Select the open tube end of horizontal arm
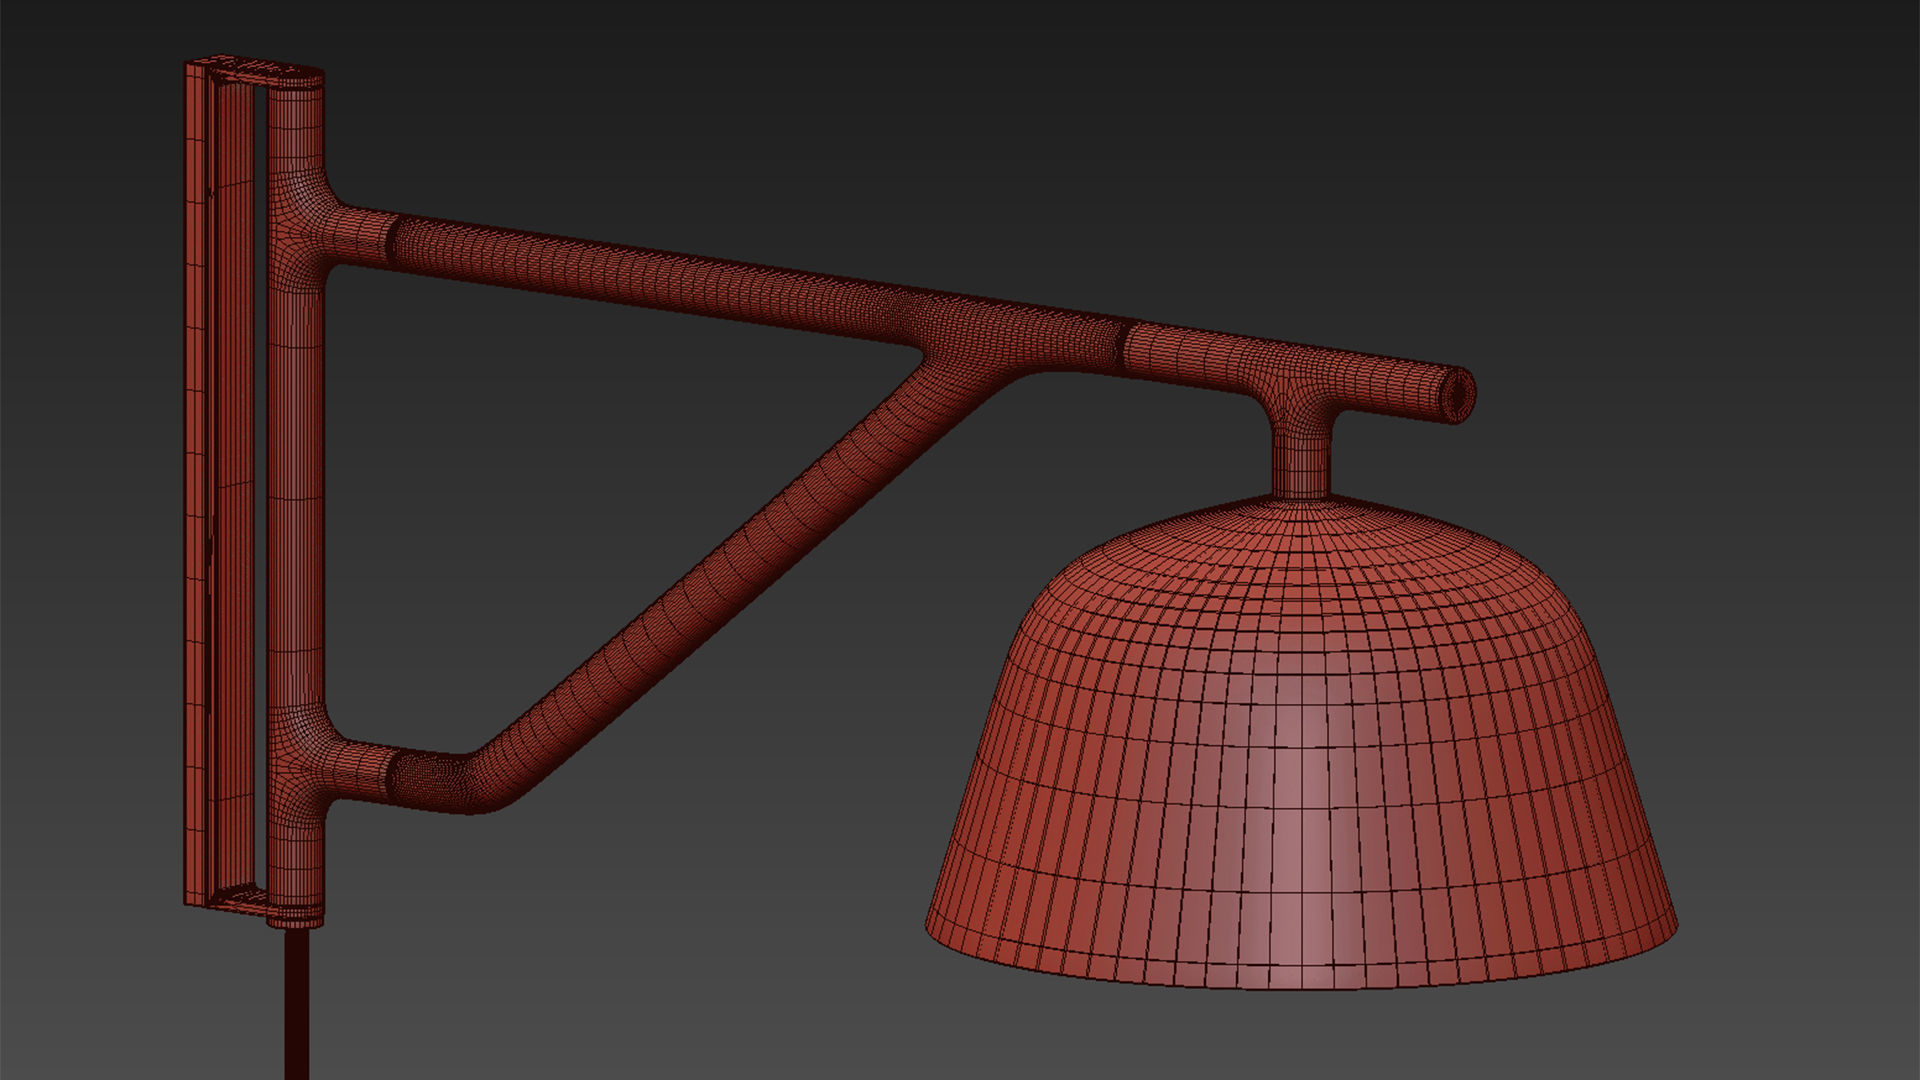This screenshot has height=1080, width=1920. click(x=1461, y=397)
